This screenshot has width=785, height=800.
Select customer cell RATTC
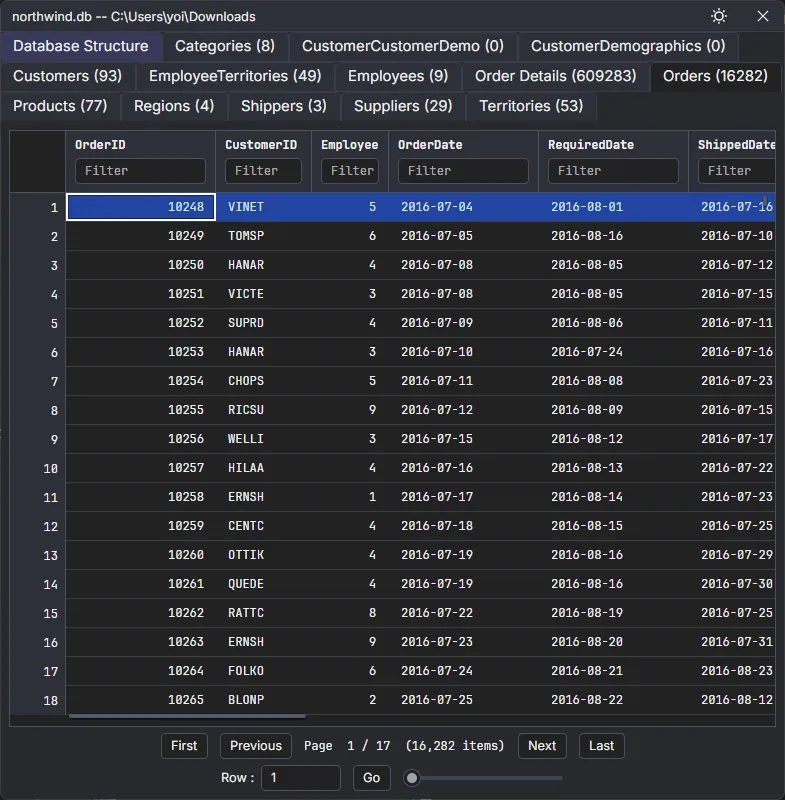tap(263, 613)
